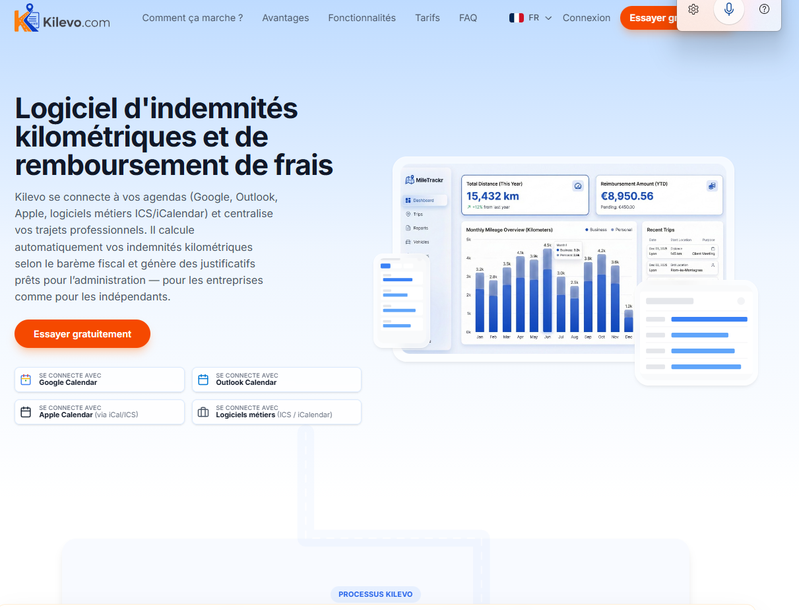Click the Connexion link
The height and width of the screenshot is (610, 799).
tap(586, 18)
